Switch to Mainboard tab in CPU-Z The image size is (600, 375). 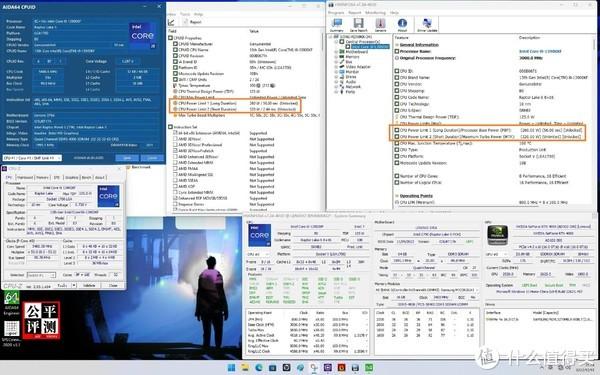coord(25,178)
